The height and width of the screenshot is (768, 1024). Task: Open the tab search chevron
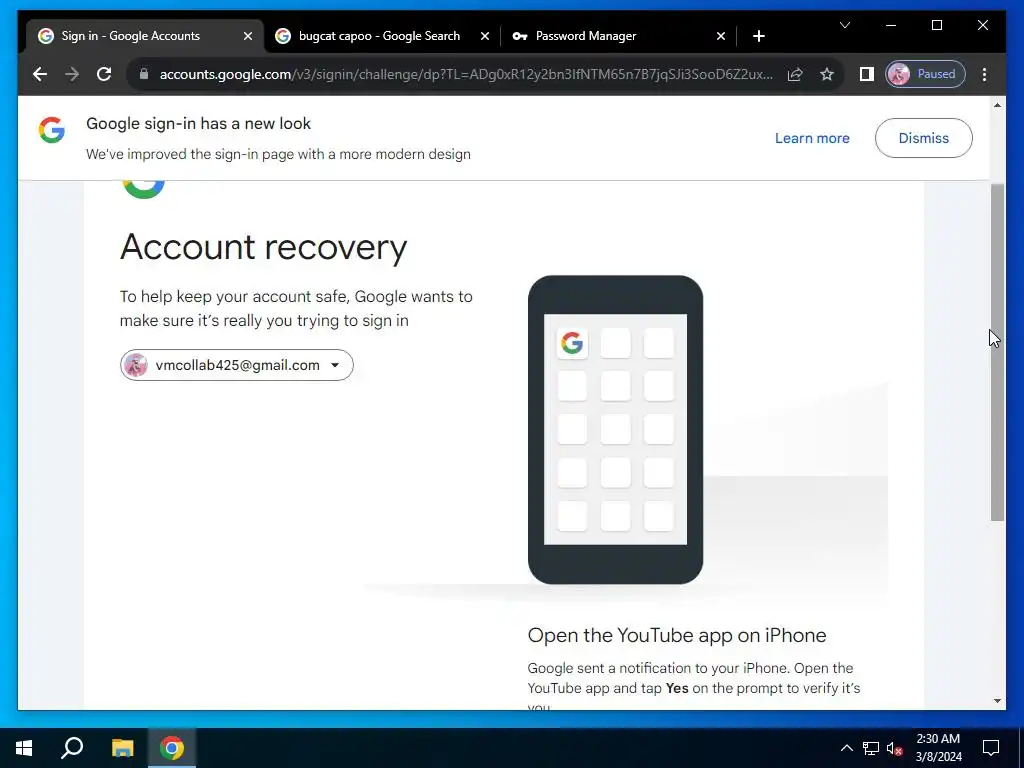pos(845,25)
